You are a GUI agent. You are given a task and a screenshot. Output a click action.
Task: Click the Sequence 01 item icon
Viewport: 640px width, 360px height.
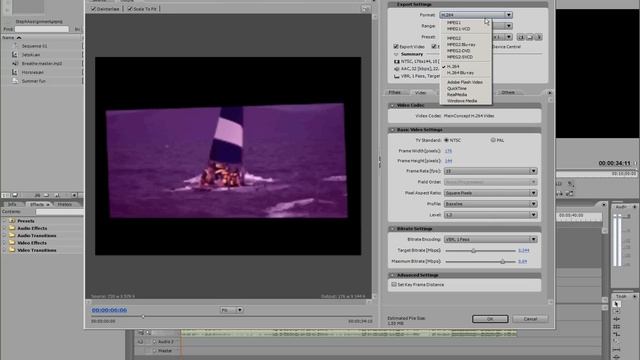point(15,46)
